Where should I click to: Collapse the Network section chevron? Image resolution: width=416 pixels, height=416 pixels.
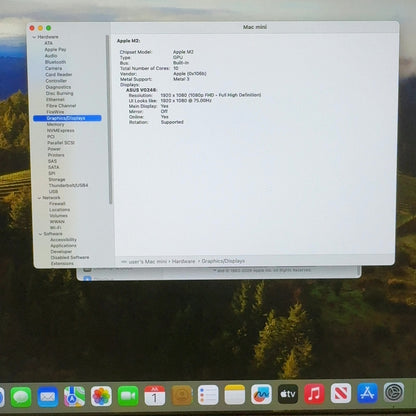39,198
